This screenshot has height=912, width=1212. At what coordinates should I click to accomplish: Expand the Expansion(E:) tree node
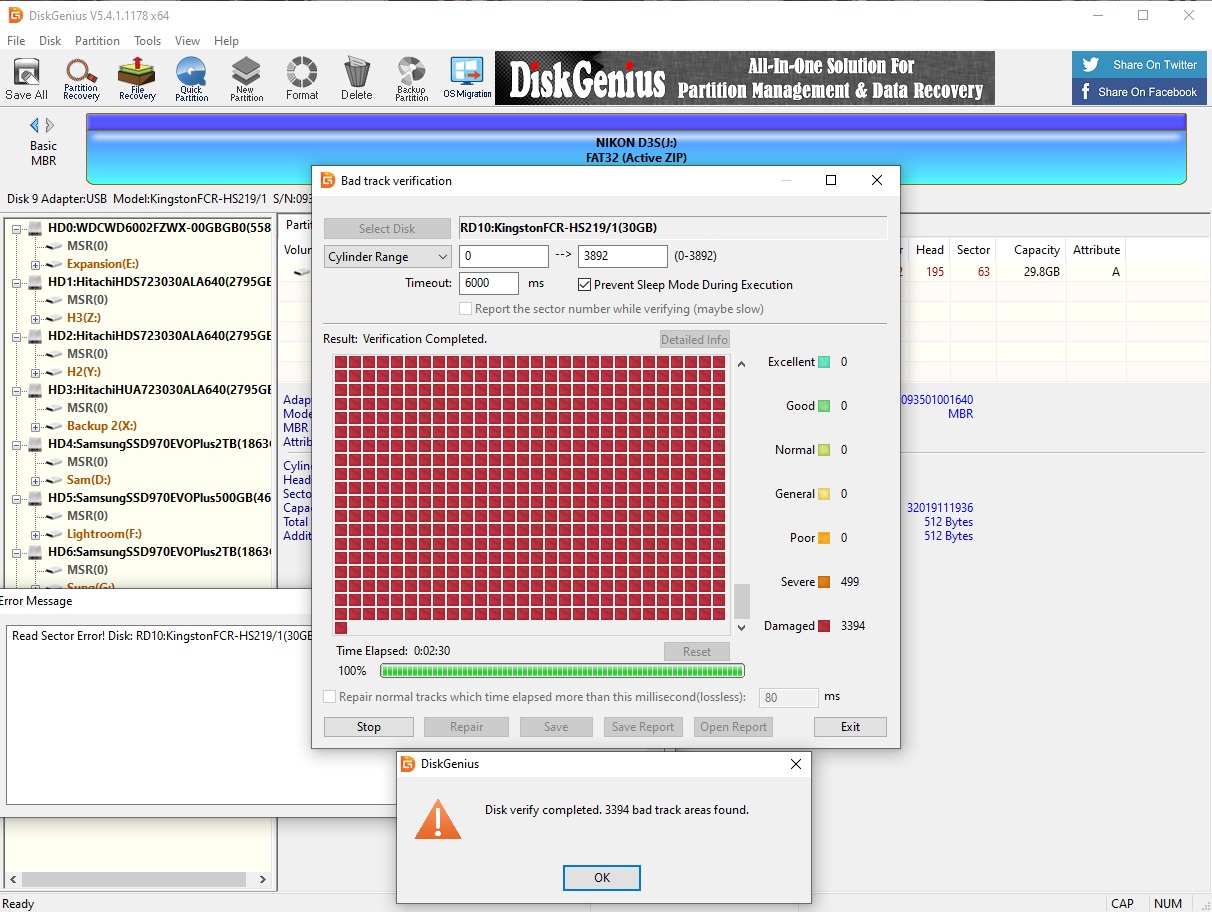(35, 264)
